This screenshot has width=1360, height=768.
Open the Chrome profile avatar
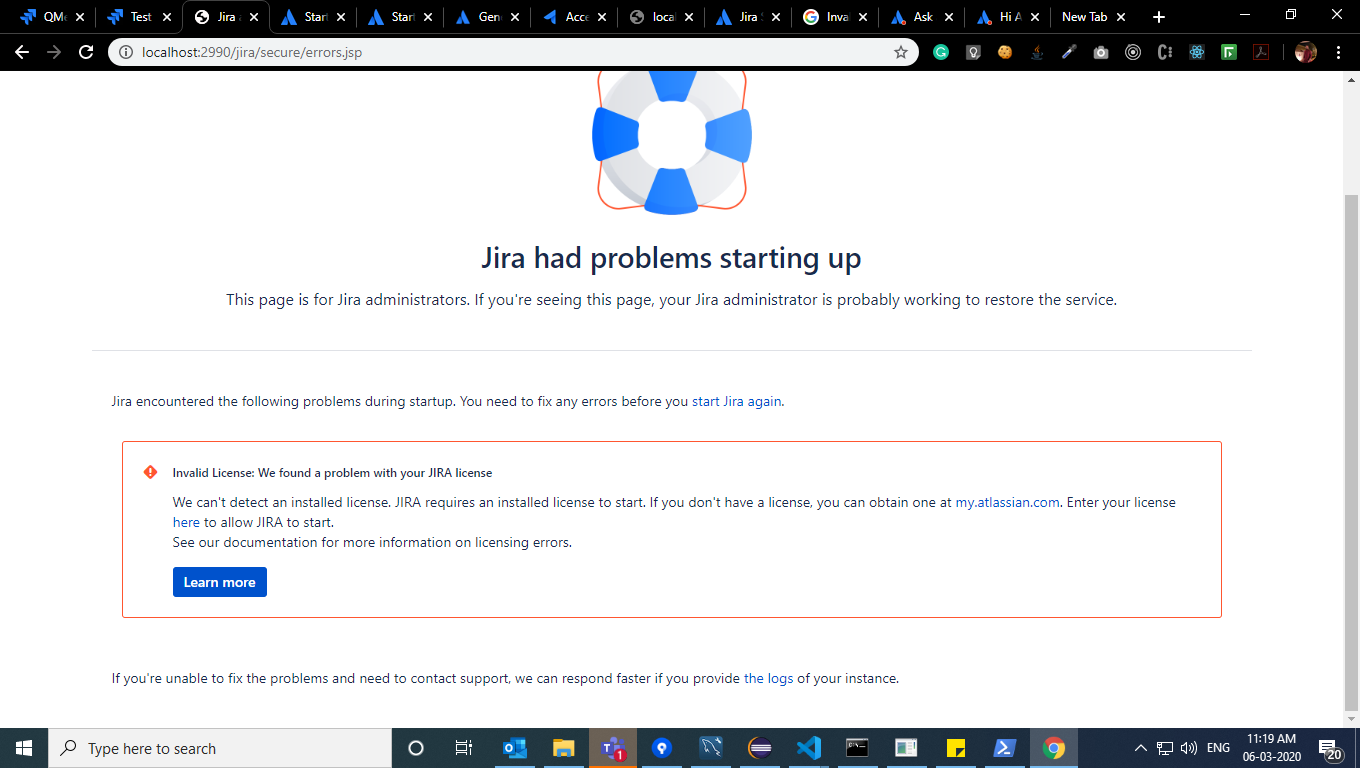coord(1306,52)
